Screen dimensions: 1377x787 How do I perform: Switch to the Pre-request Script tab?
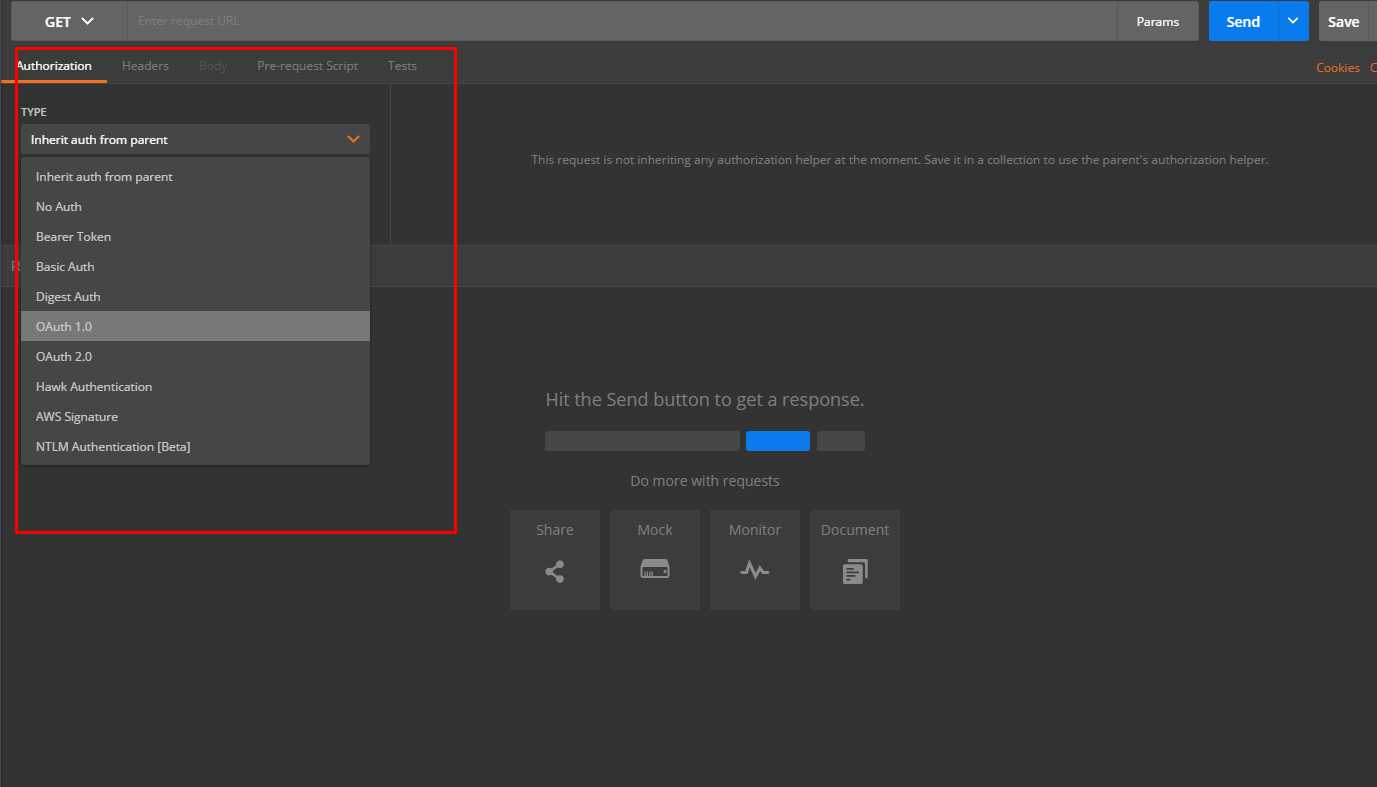click(307, 65)
